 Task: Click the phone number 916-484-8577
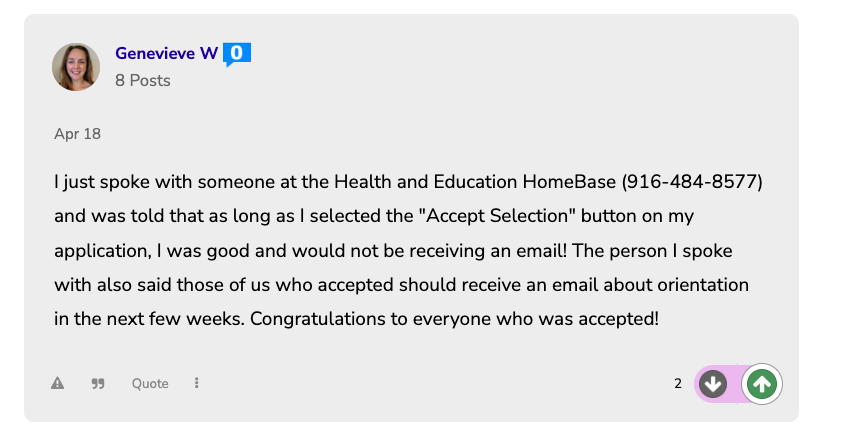pos(693,182)
